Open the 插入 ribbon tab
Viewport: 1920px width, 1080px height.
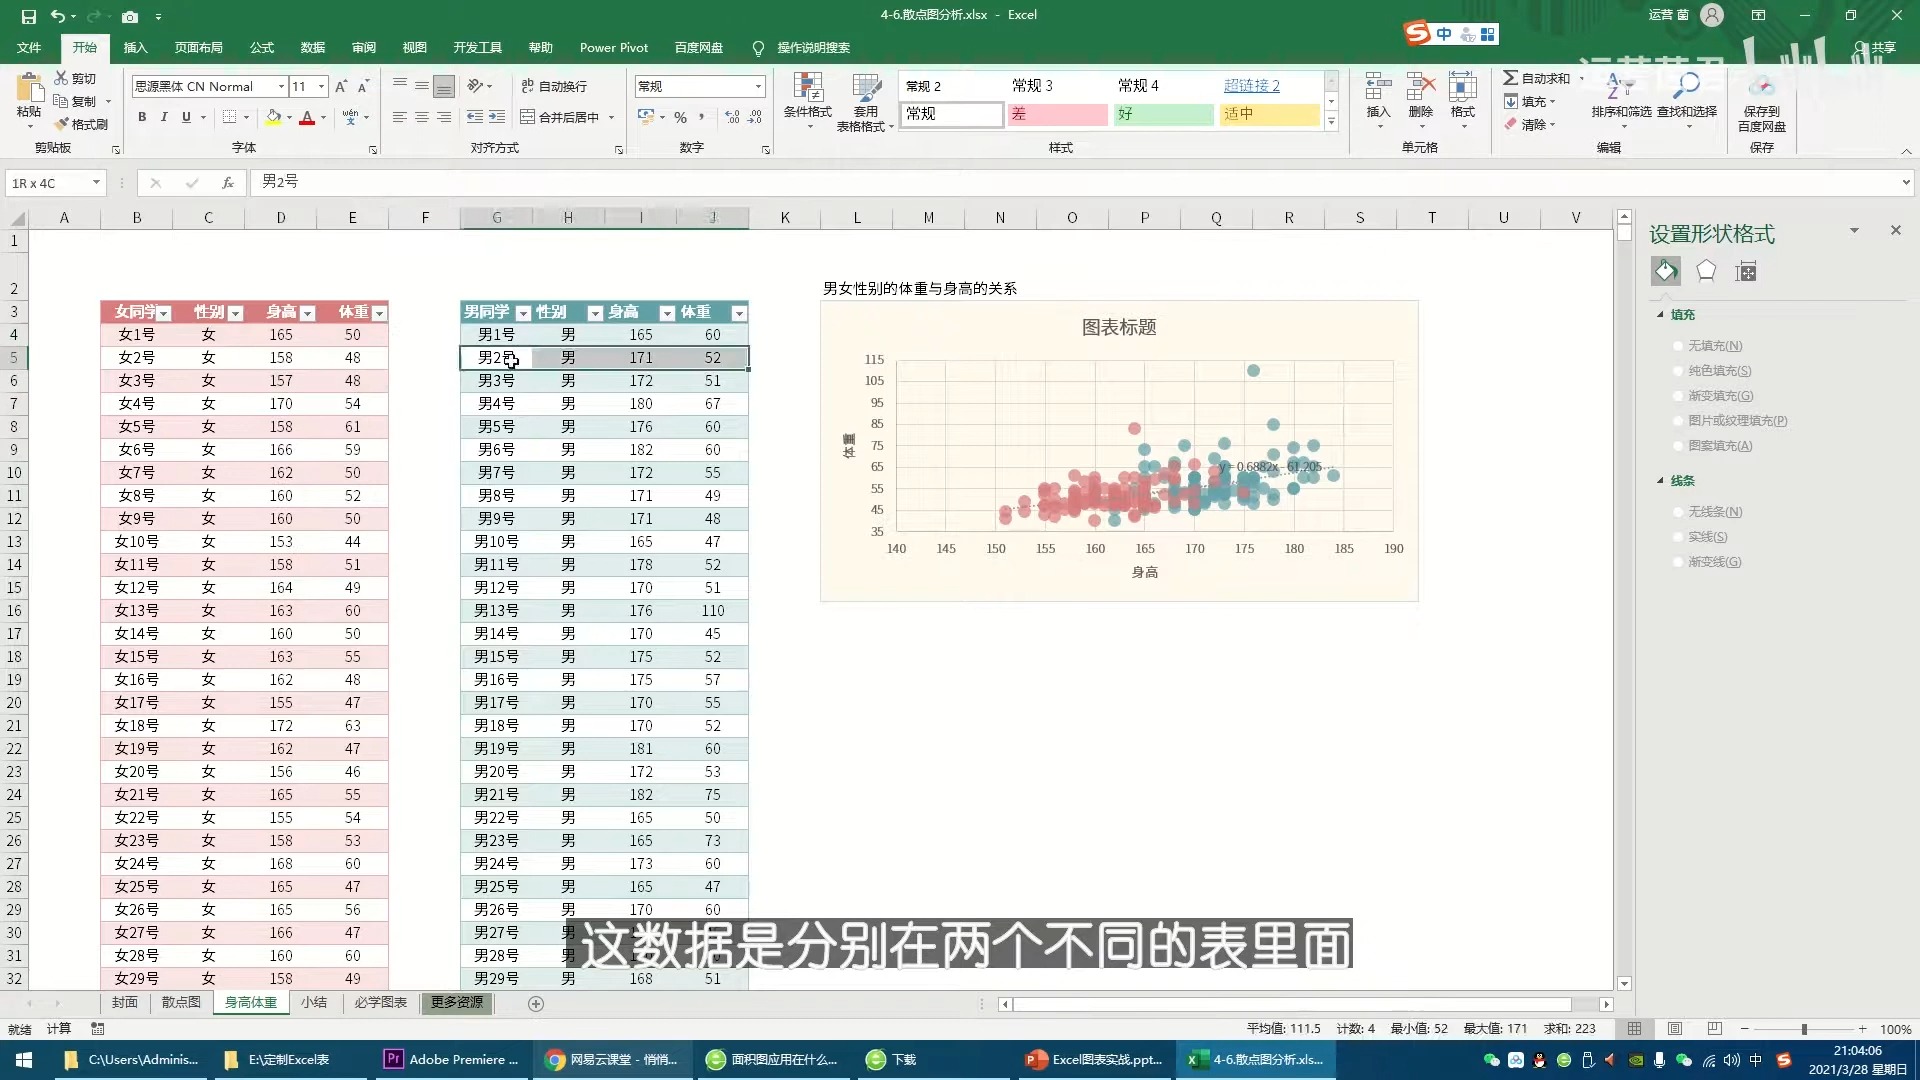pos(135,47)
